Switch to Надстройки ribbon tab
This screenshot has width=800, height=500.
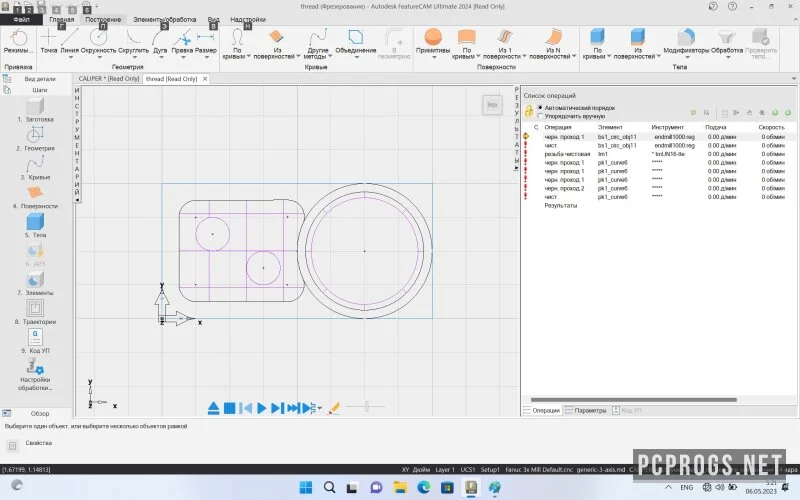[248, 19]
